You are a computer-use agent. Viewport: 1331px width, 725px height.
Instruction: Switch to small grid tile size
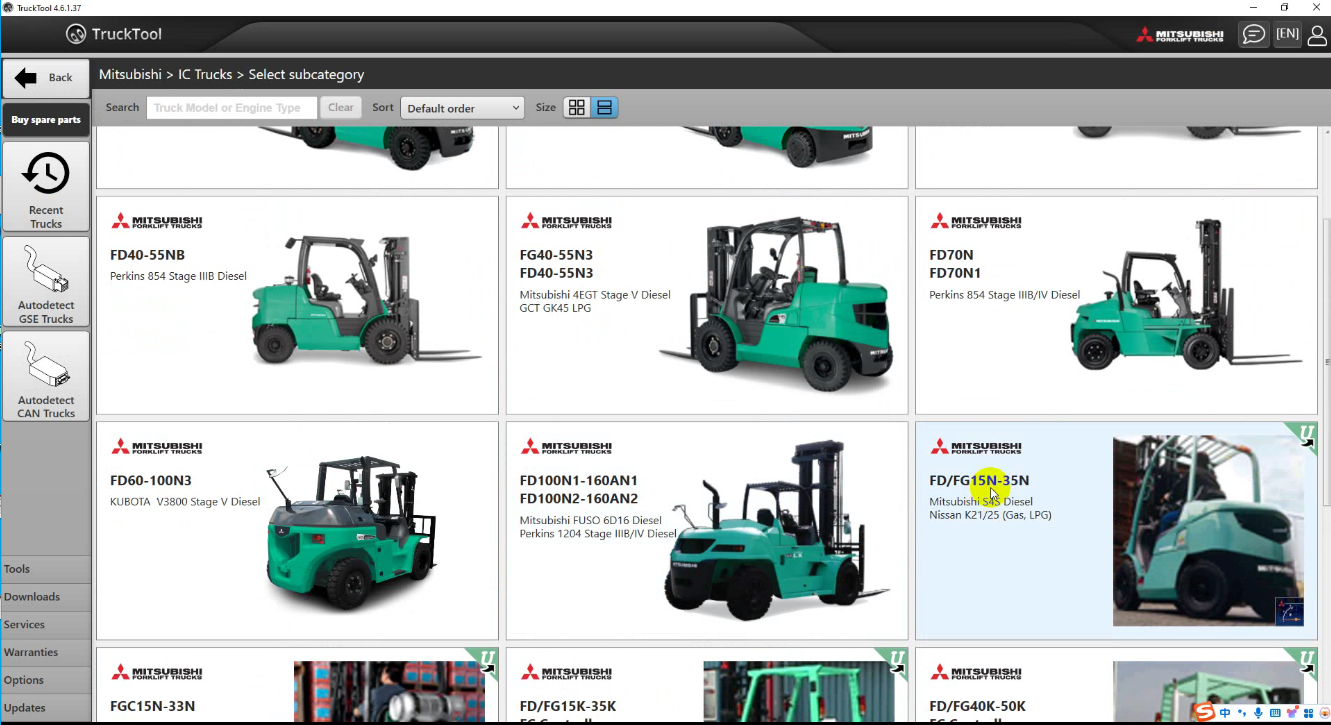pos(576,108)
